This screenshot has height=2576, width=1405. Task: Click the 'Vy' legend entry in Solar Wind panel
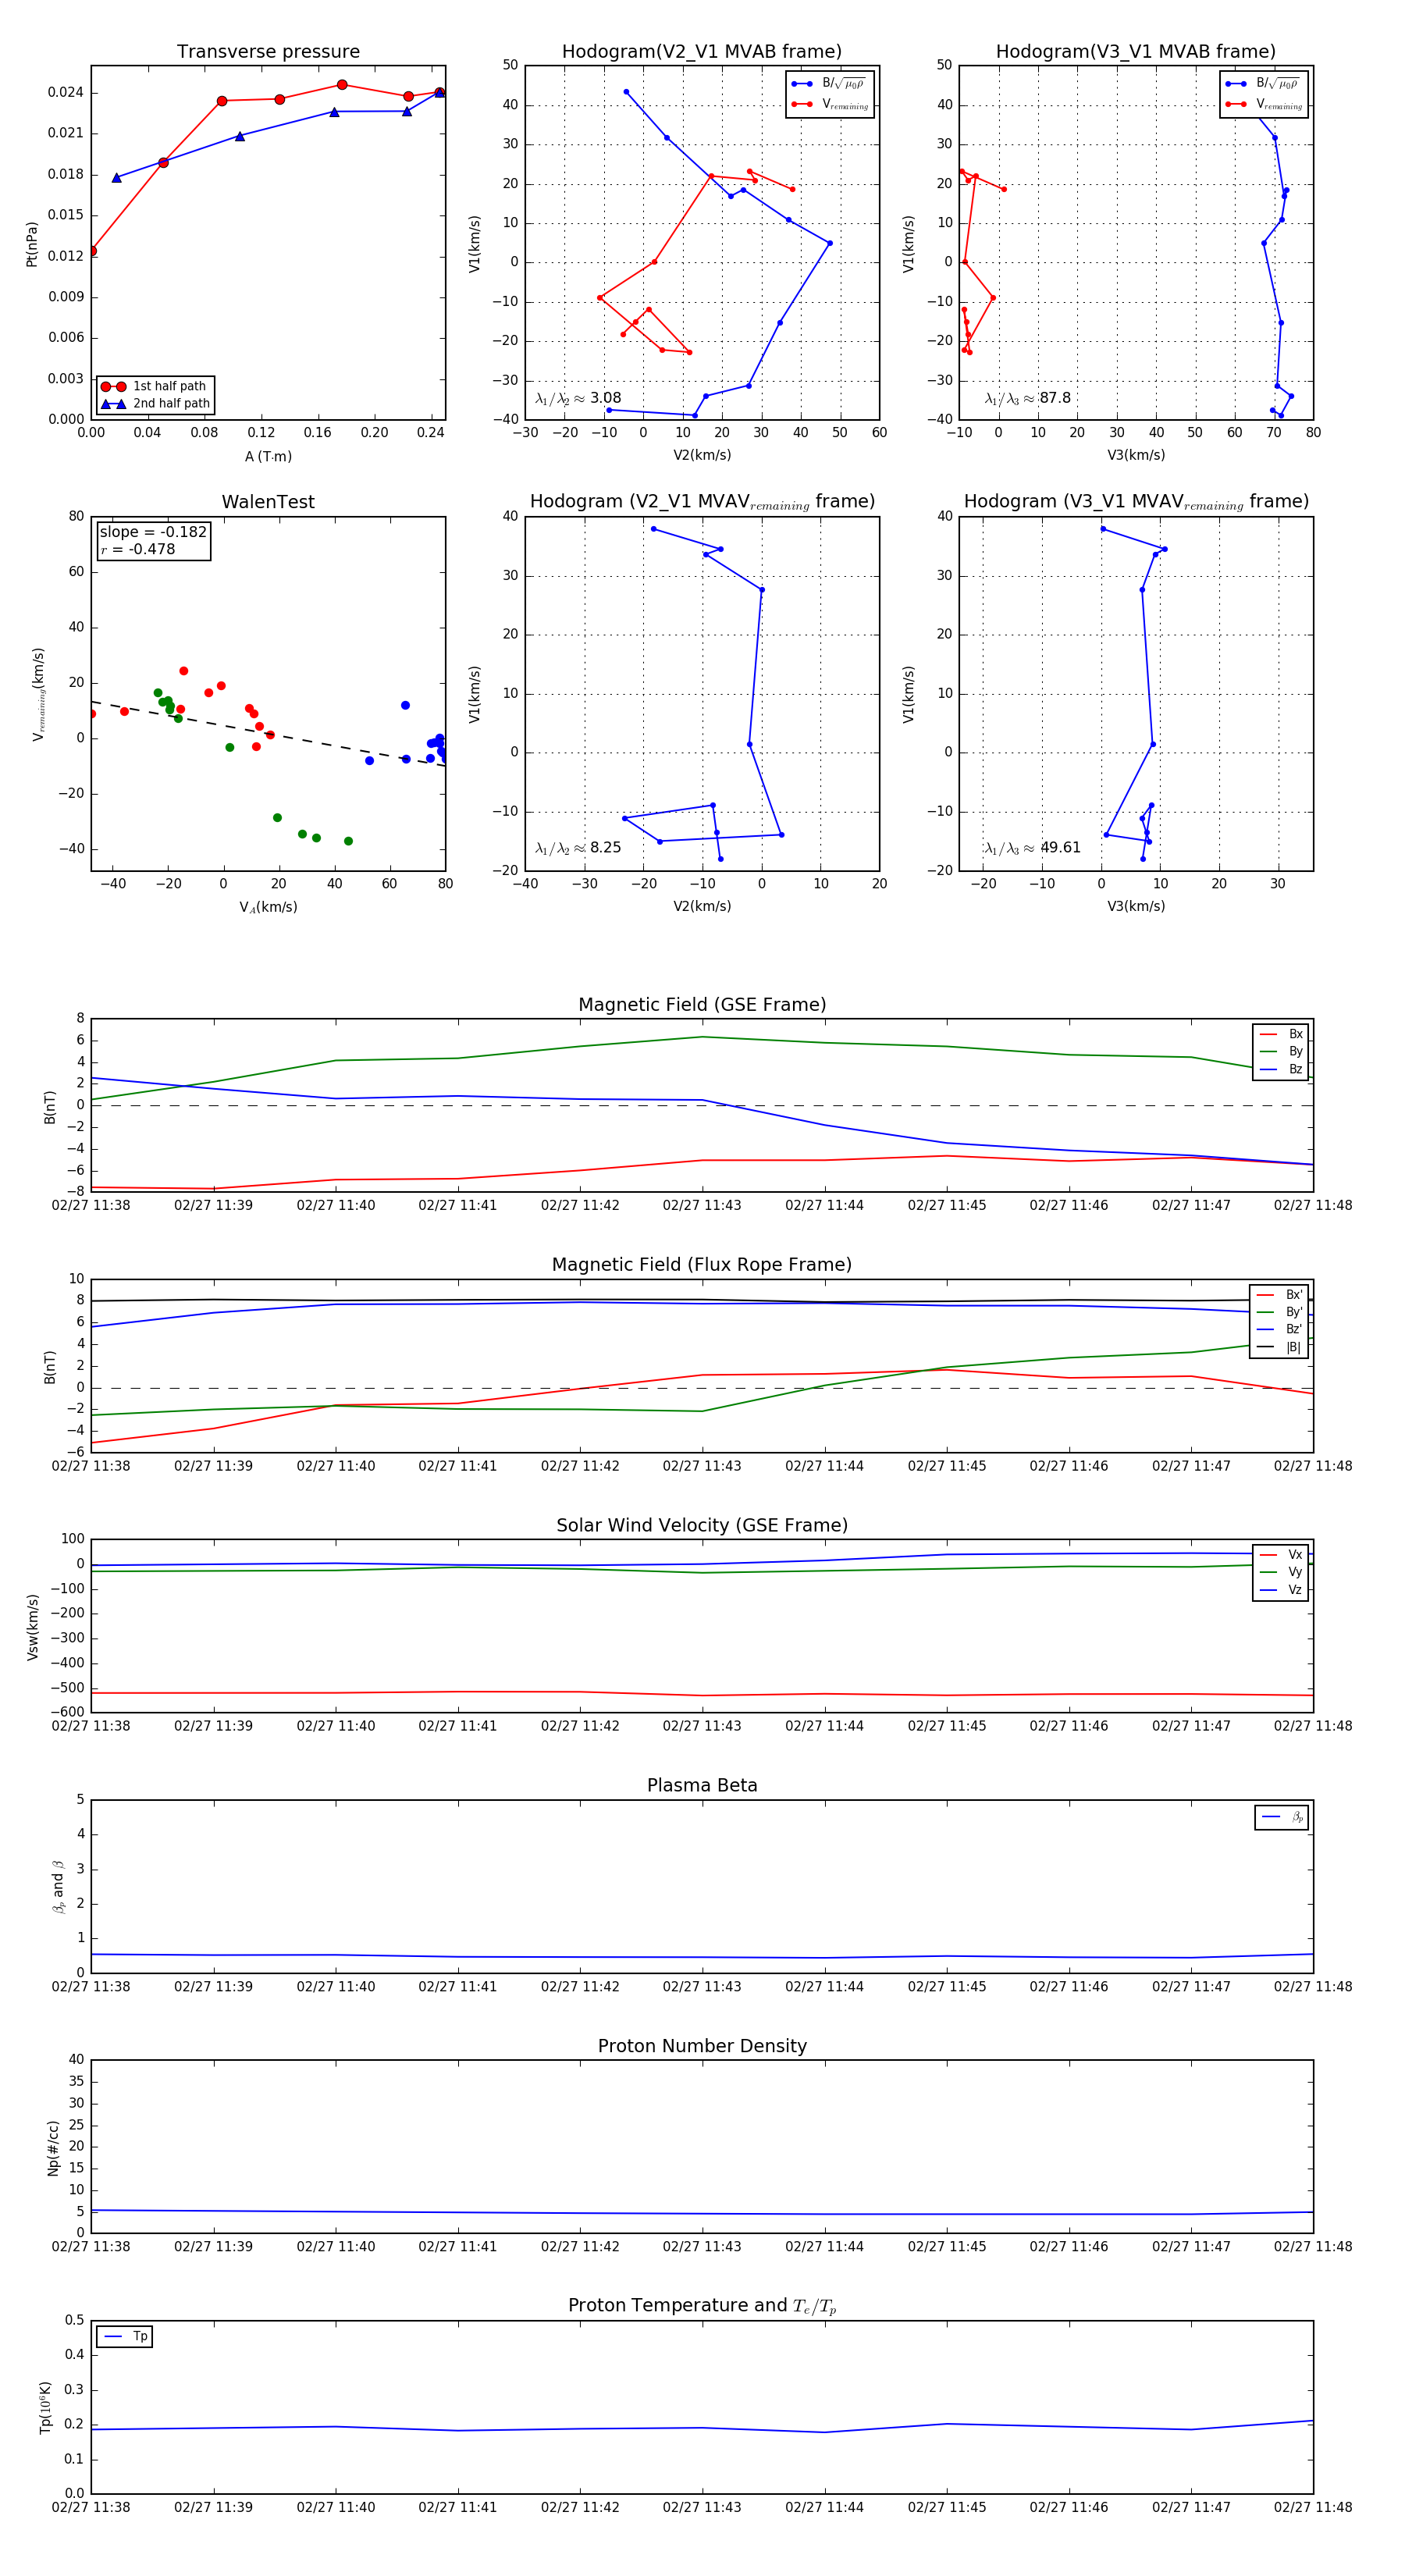[1281, 1572]
